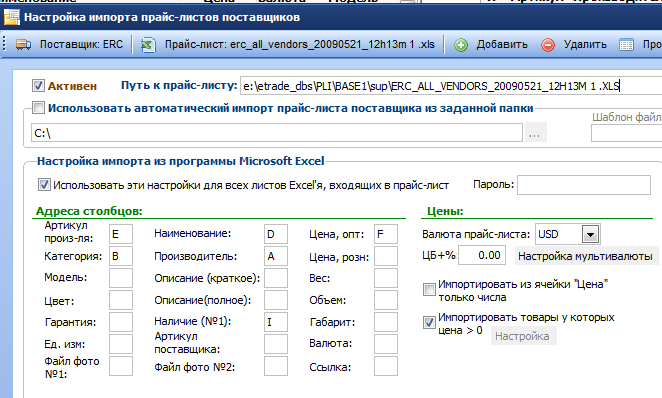Click the Файл фото №1 column field

(x=121, y=366)
